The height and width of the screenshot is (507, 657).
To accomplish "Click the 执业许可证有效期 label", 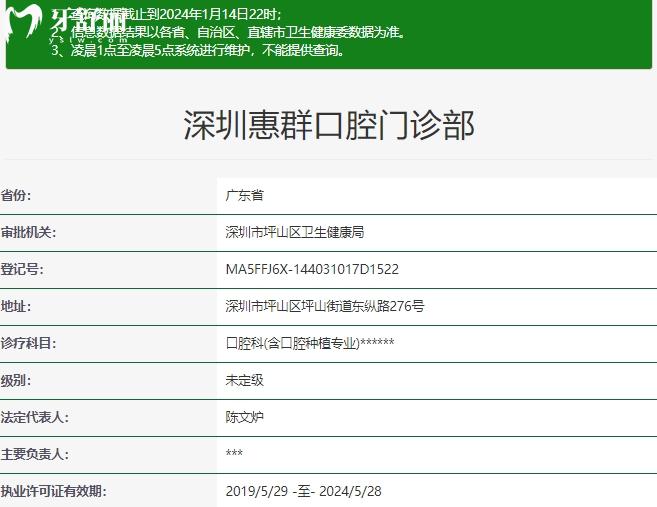I will pos(54,491).
